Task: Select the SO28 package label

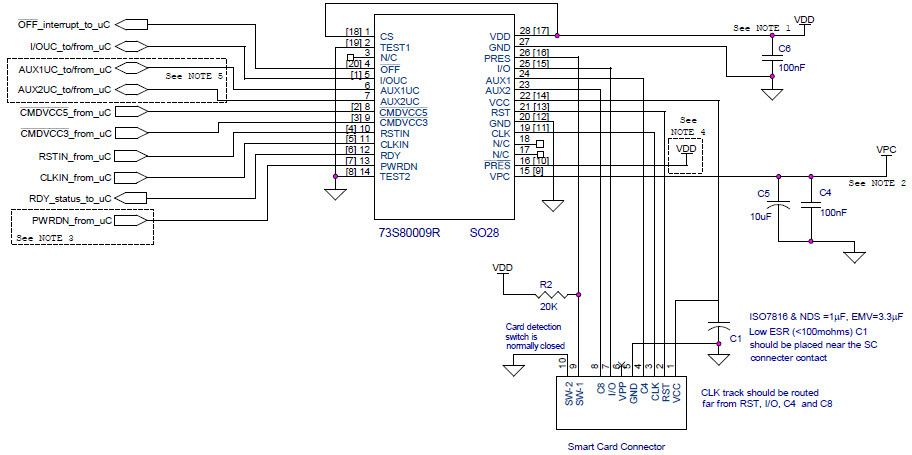Action: pos(486,231)
